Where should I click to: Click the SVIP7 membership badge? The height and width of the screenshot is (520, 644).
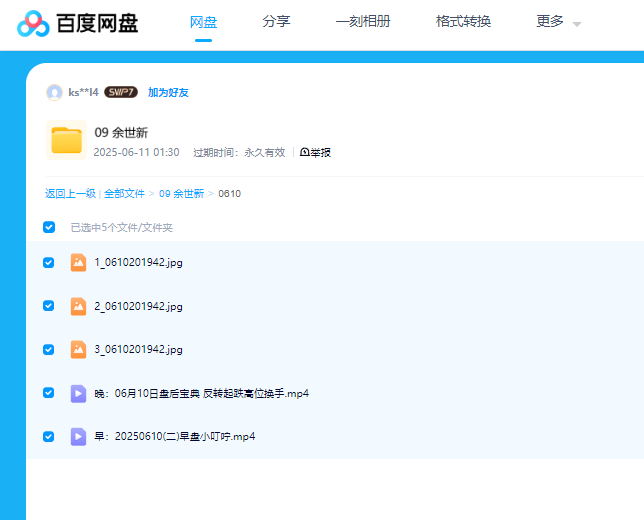121,92
